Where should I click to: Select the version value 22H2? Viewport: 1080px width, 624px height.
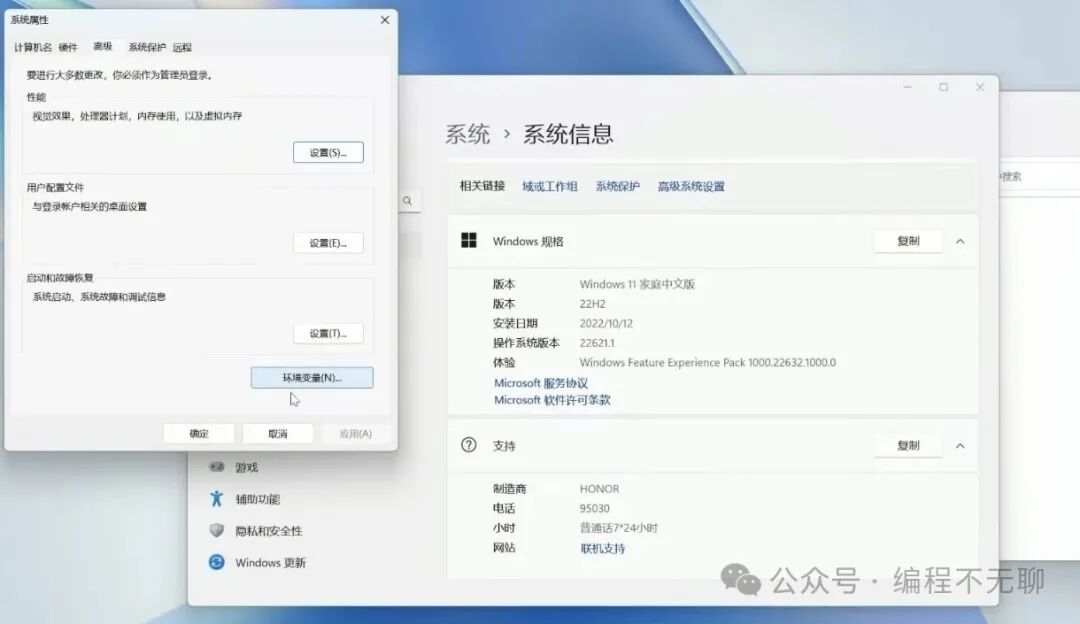point(592,304)
